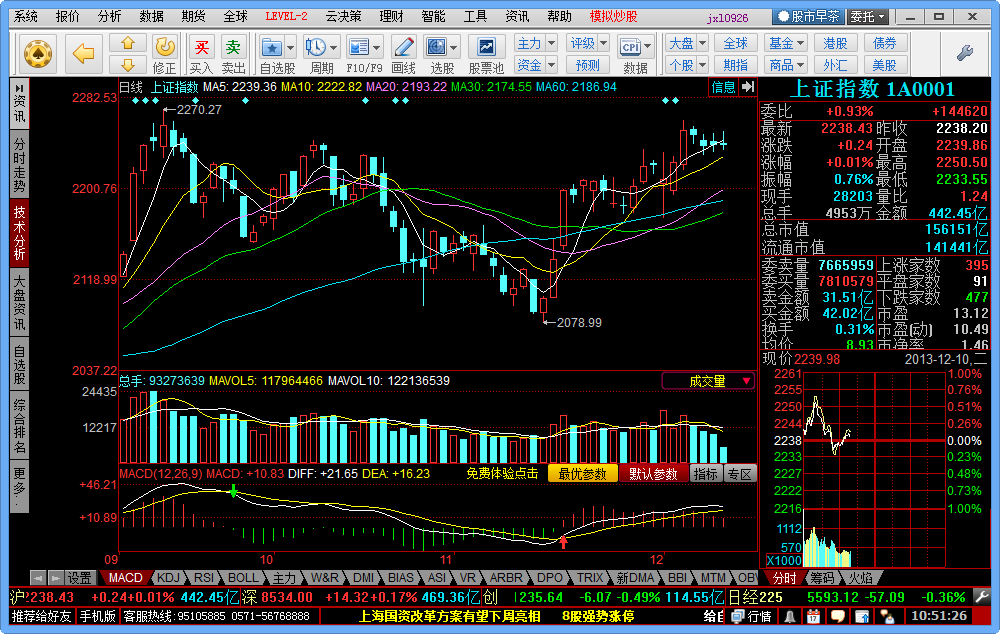
Task: Click the upload document icon in status bar
Action: [x=862, y=617]
